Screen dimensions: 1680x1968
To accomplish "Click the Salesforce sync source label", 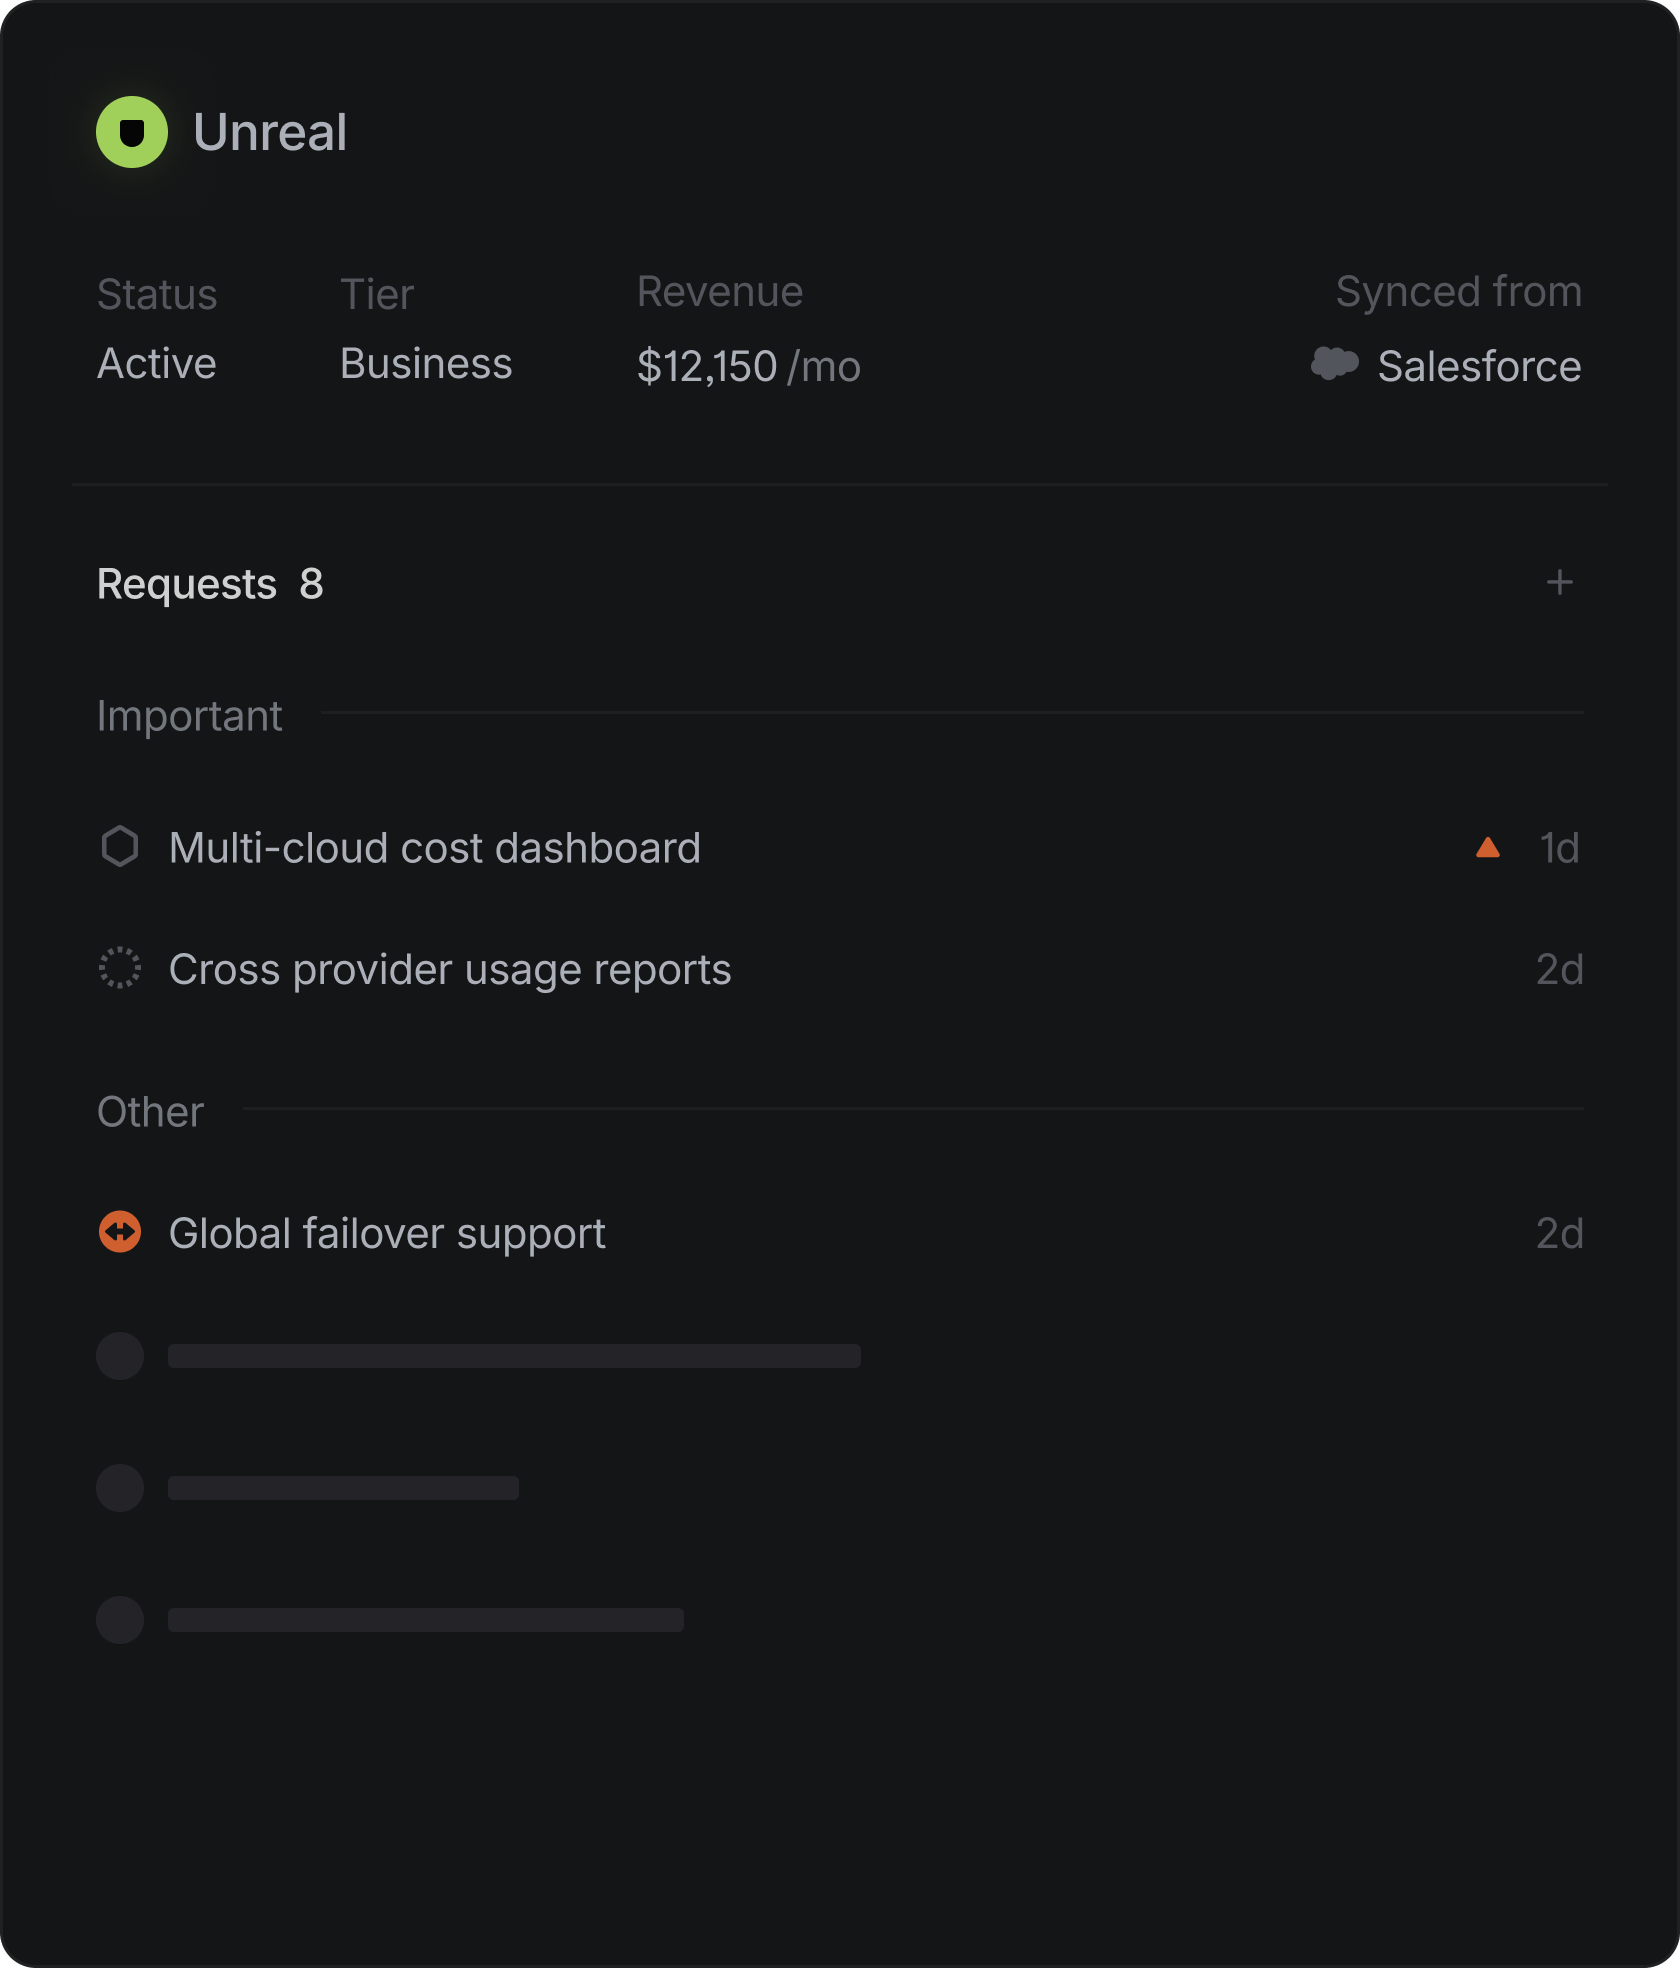I will 1478,366.
